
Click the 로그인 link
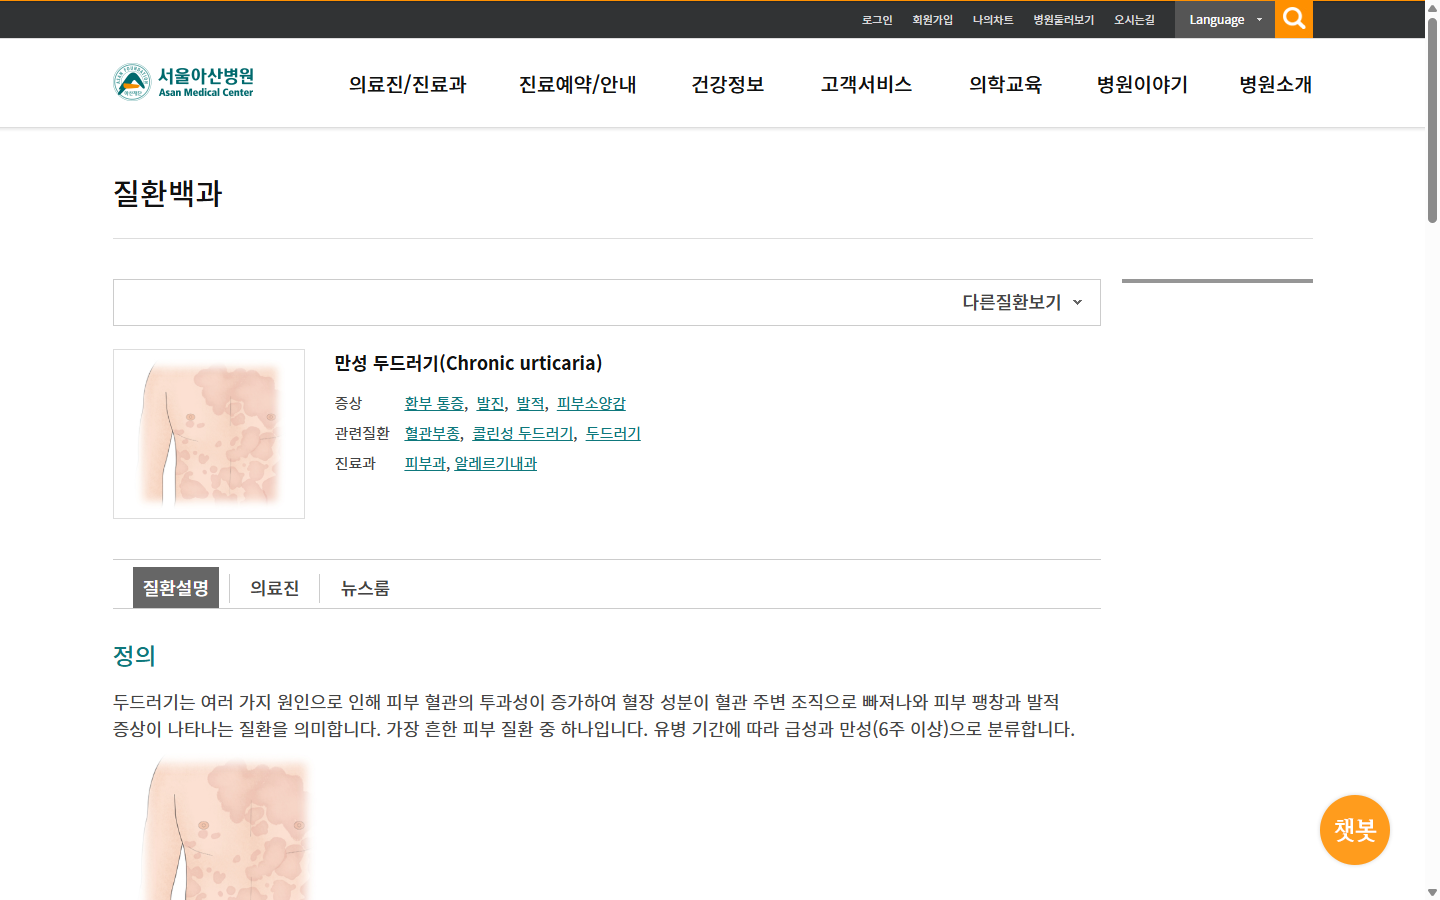tap(877, 20)
